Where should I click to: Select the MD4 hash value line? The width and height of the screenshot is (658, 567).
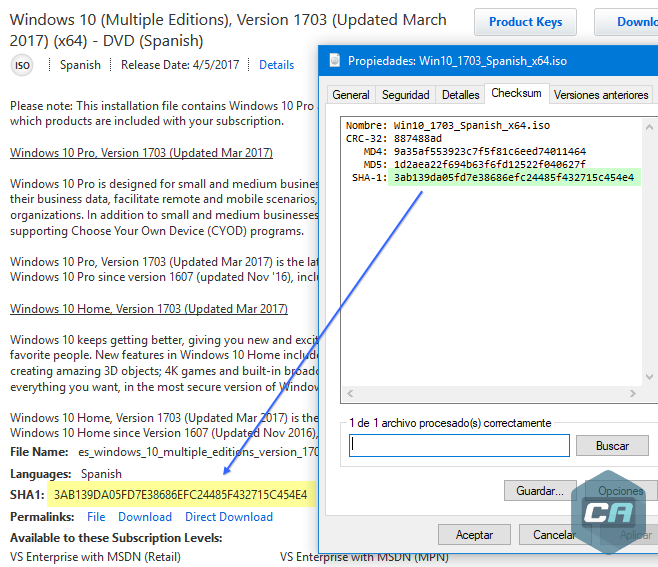(x=489, y=151)
